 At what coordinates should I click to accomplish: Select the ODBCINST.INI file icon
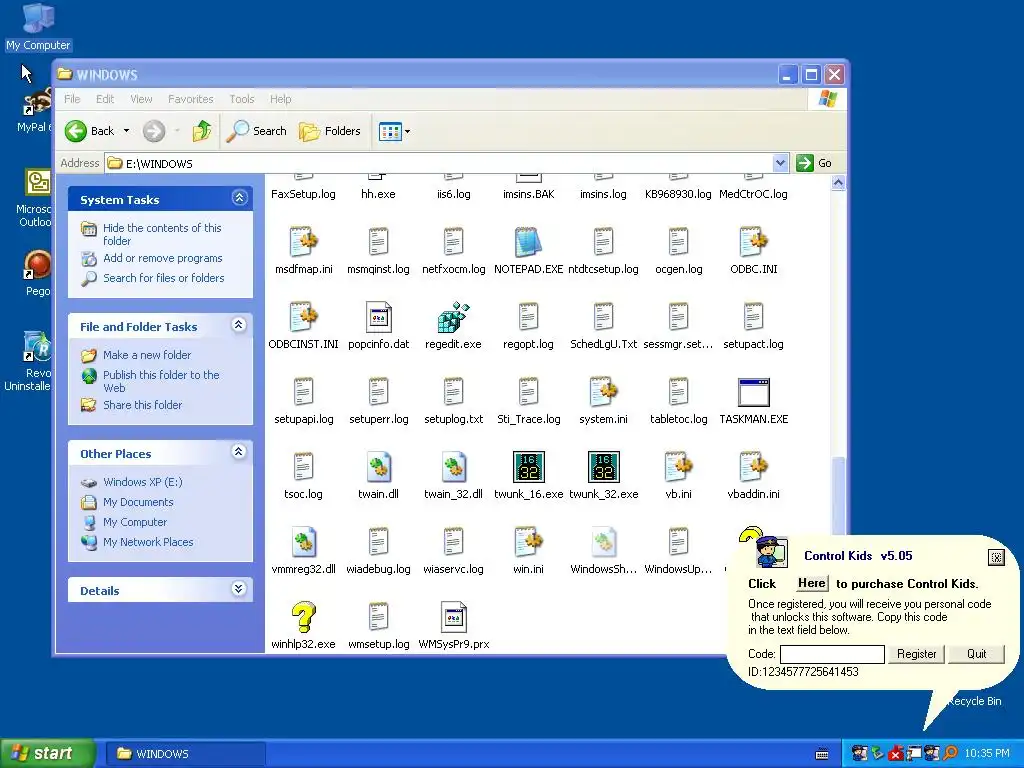[303, 317]
